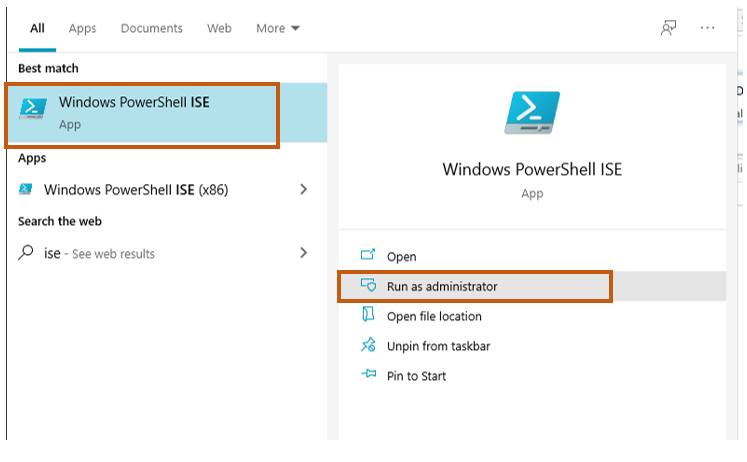Open the three-dot options menu
This screenshot has height=462, width=747.
point(707,28)
